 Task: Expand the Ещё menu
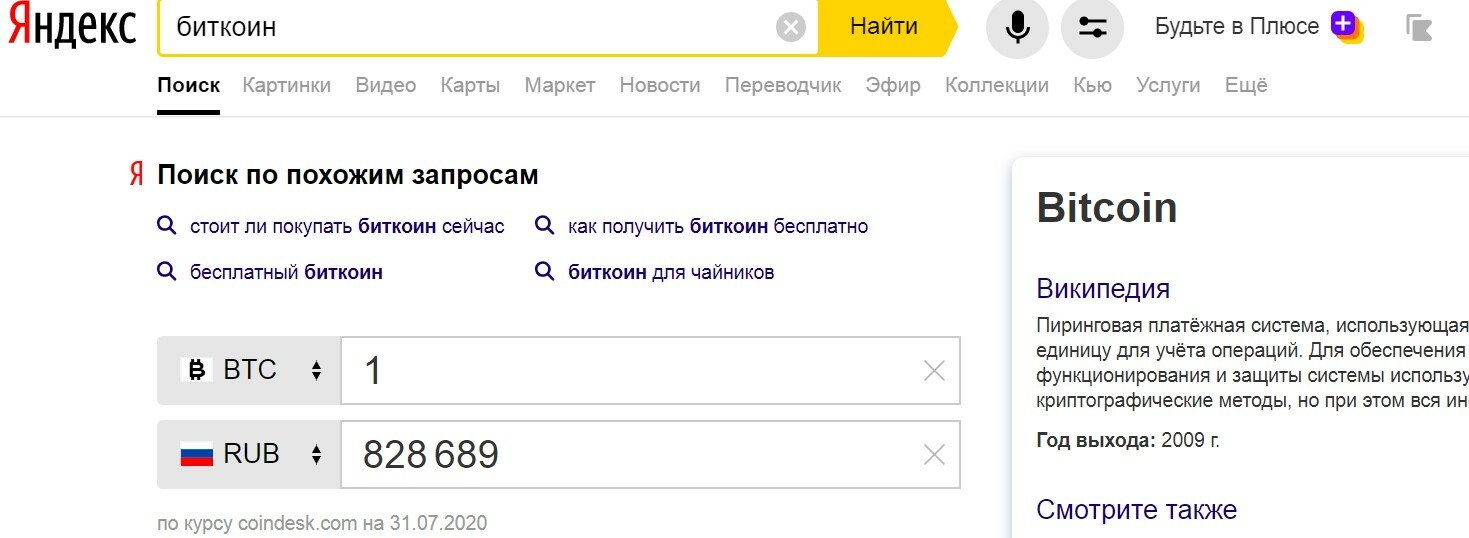click(1246, 86)
